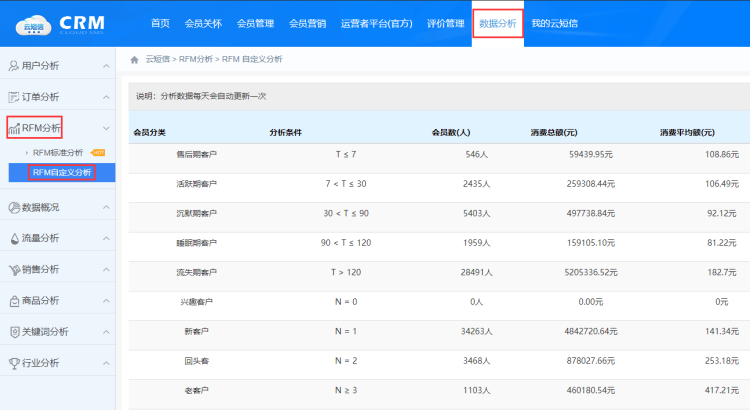Click the 兴趣客户 row label
This screenshot has width=750, height=410.
197,302
